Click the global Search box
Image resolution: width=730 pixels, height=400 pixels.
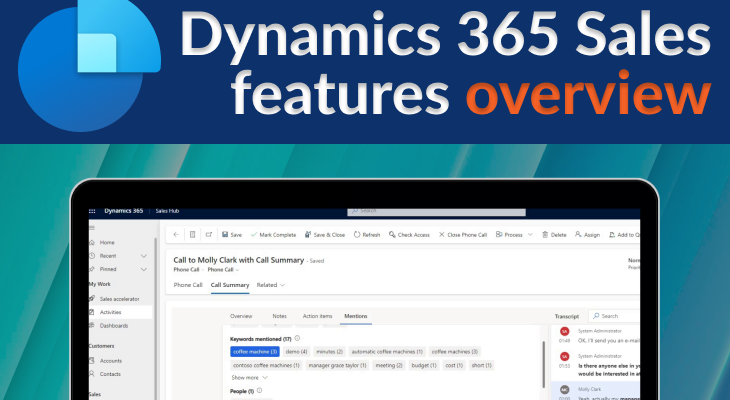[437, 211]
